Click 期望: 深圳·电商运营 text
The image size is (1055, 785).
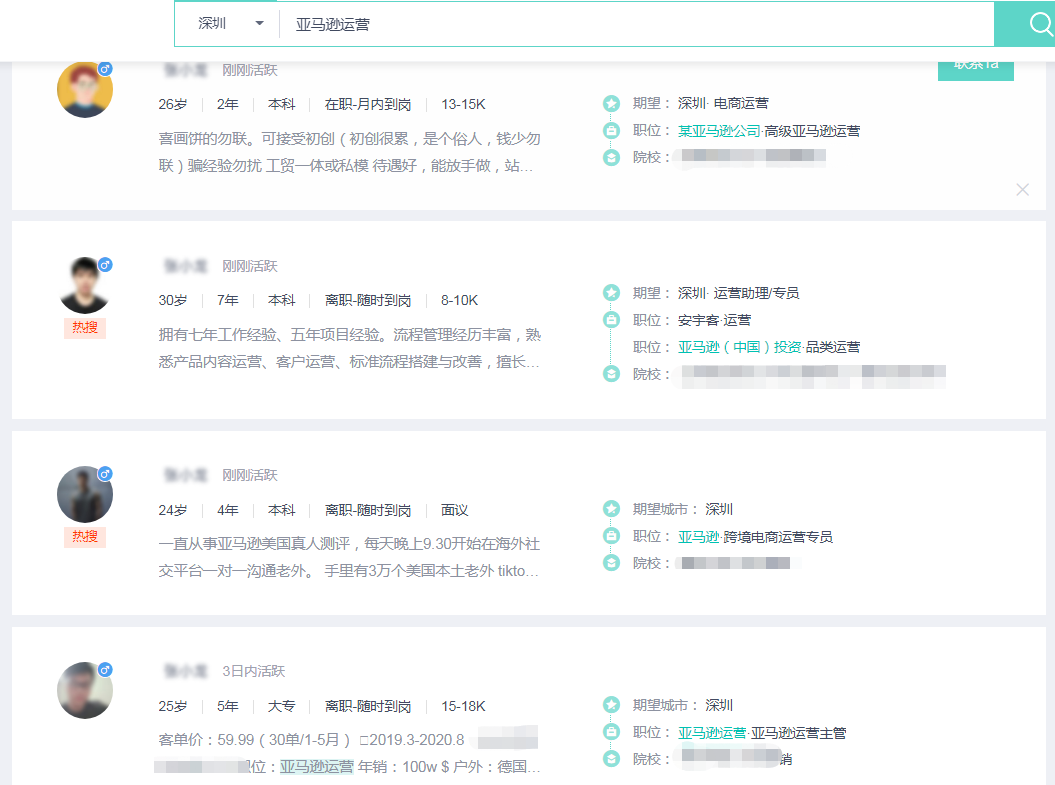[x=700, y=104]
